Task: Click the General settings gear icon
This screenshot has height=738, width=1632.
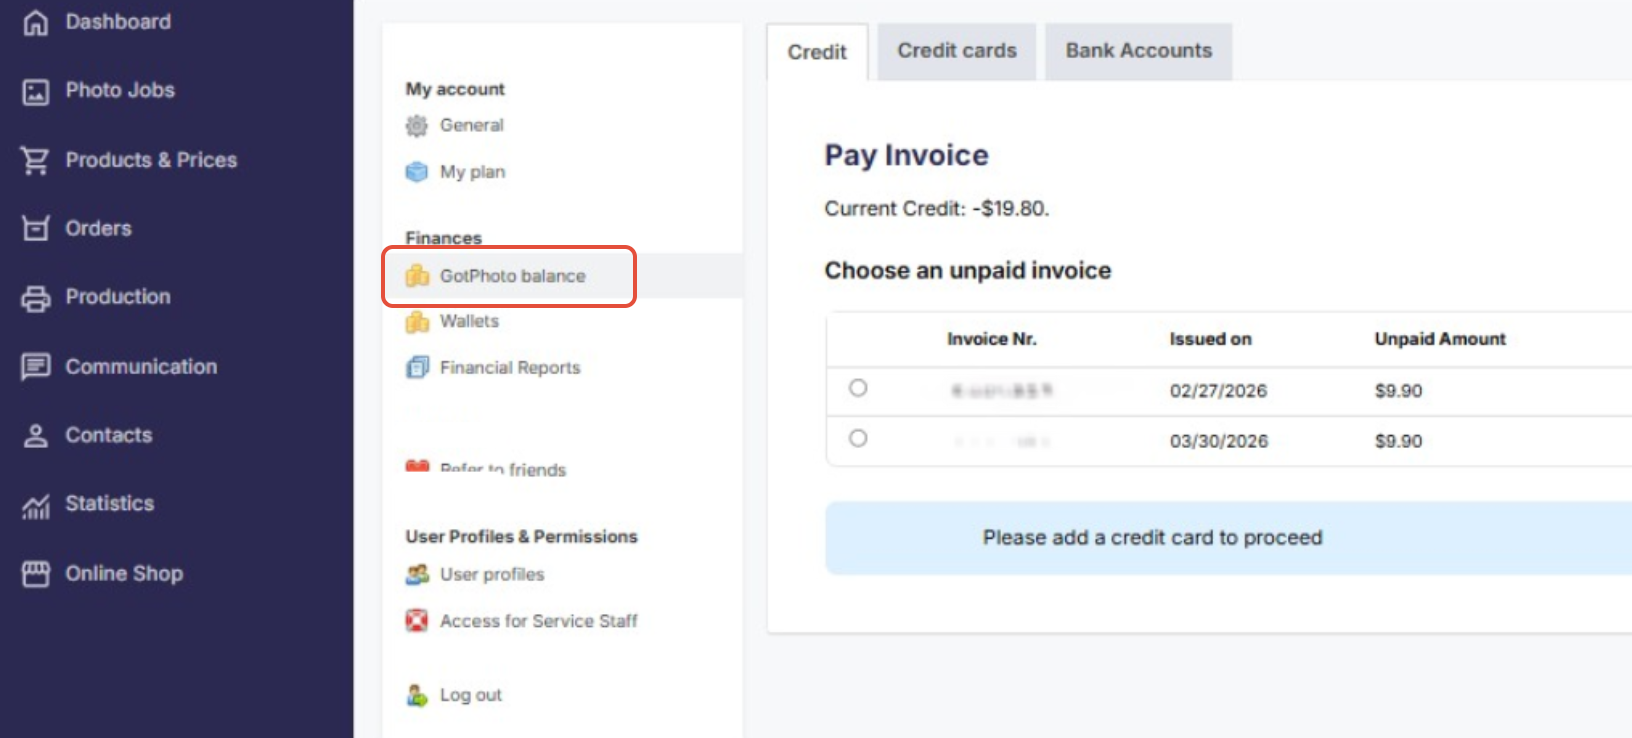Action: [417, 125]
